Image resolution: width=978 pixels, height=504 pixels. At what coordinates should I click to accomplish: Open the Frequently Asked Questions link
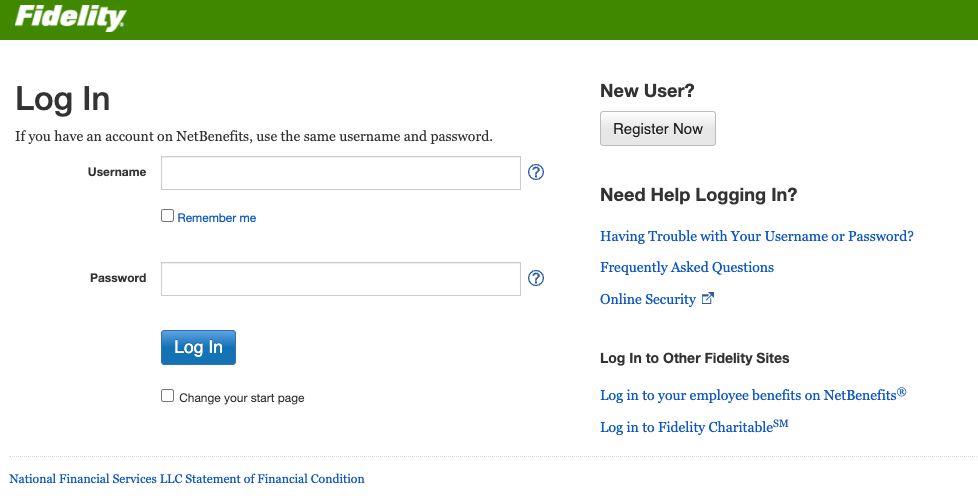pos(687,268)
